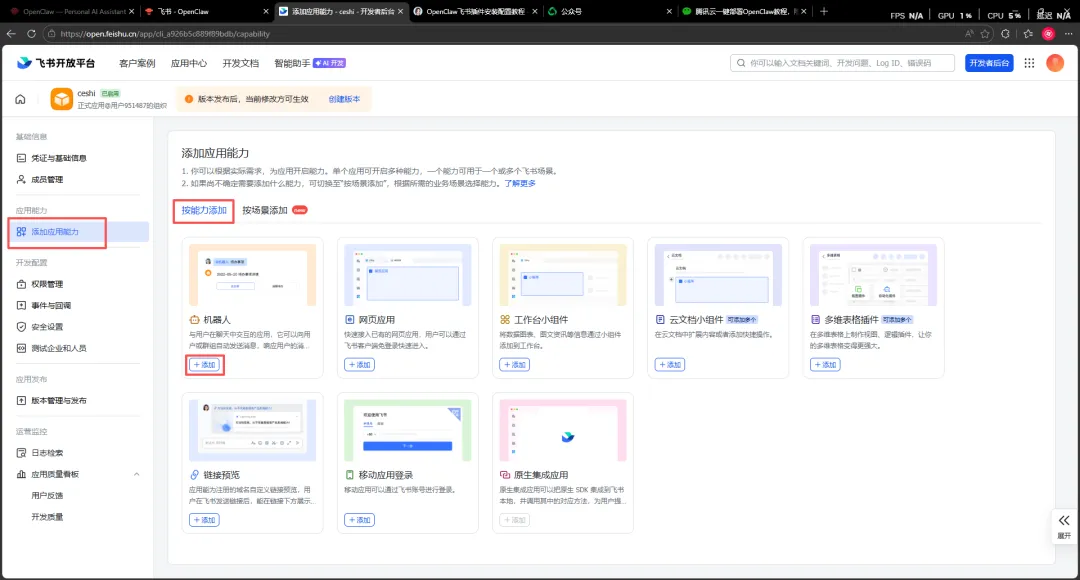Click the 工作台小组件 icon
Image resolution: width=1080 pixels, height=580 pixels.
click(505, 320)
